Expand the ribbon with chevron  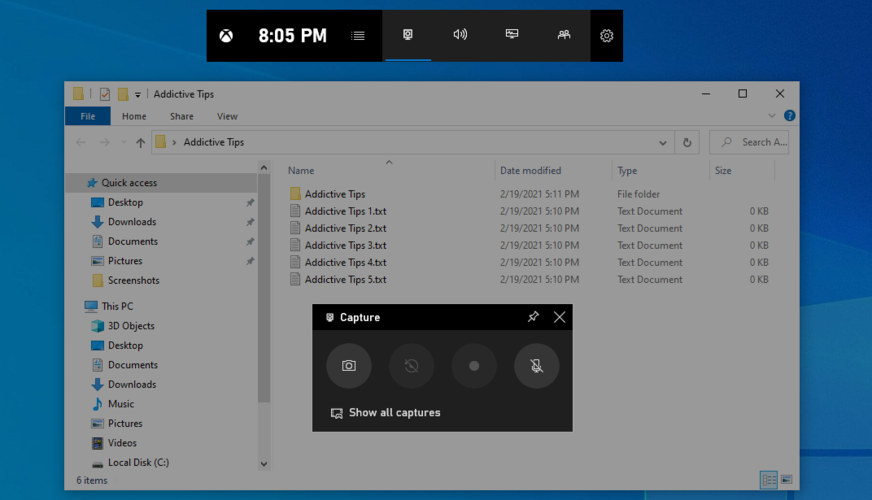(771, 116)
